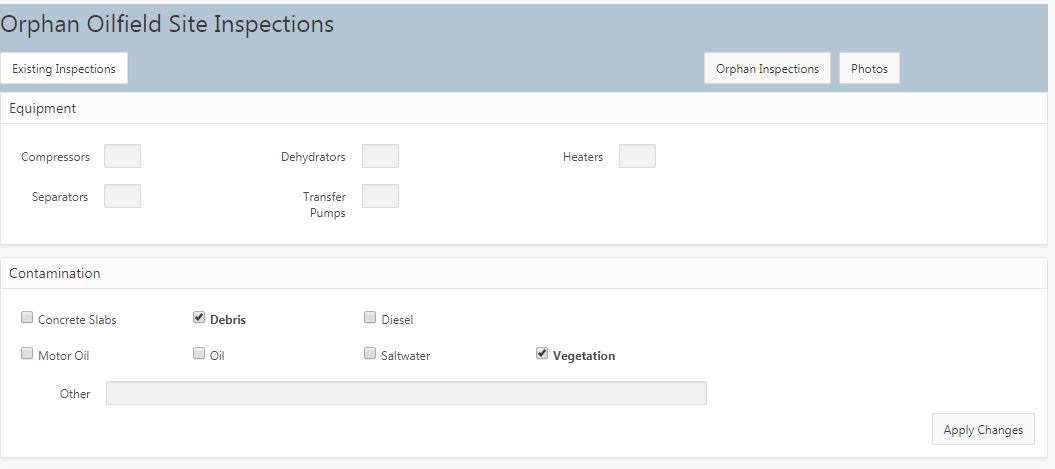Enable the Diesel checkbox

click(371, 318)
